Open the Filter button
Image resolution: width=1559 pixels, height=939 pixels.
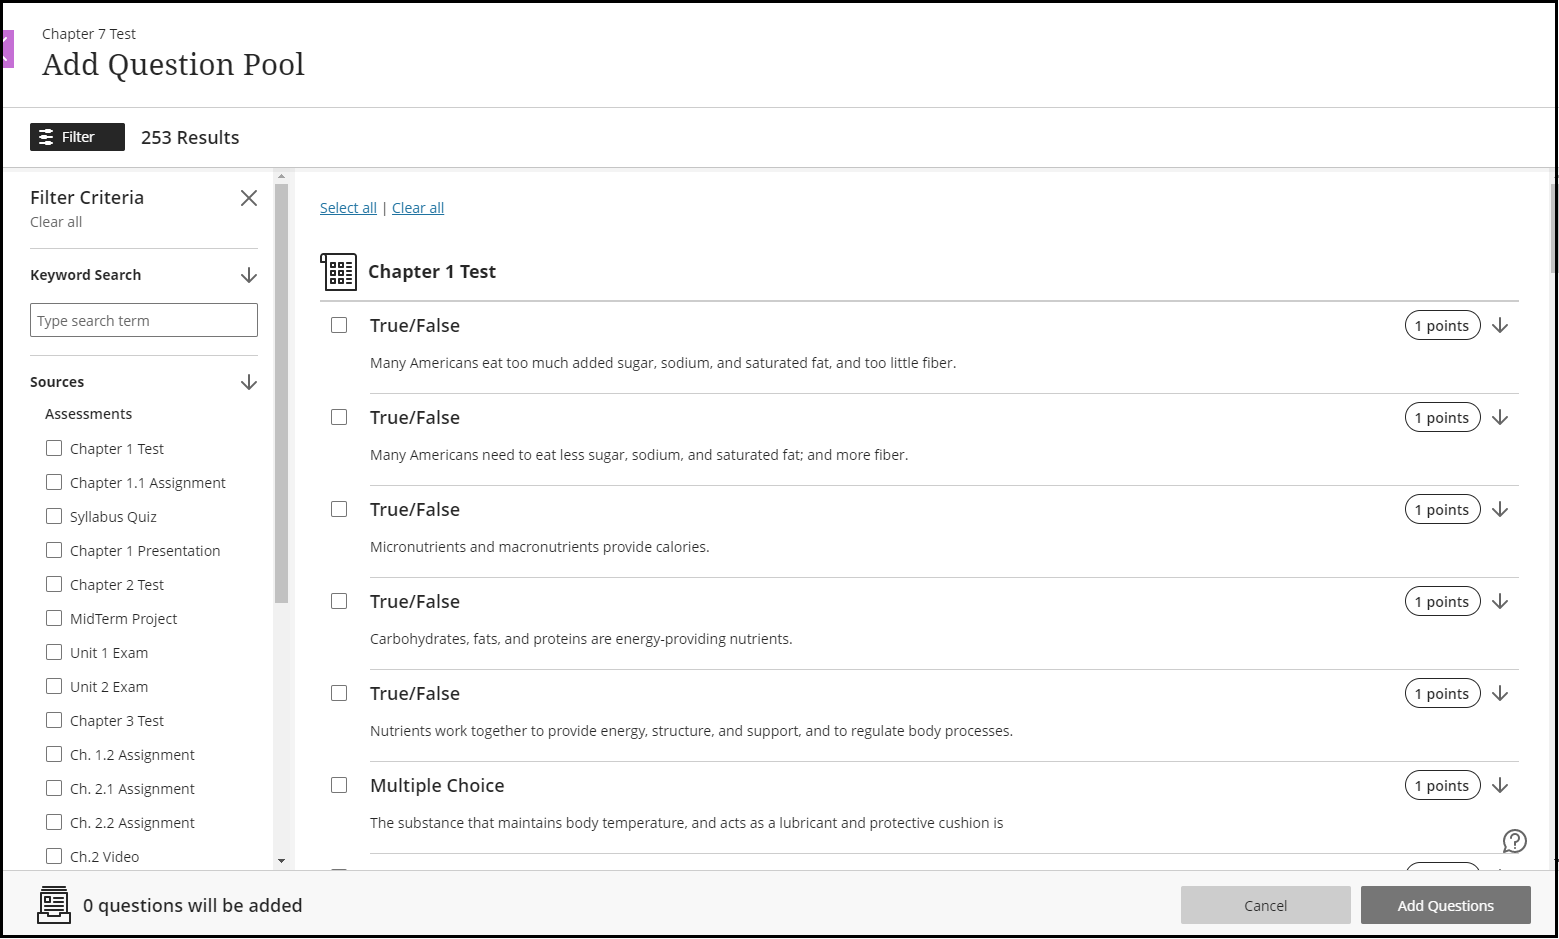point(77,137)
